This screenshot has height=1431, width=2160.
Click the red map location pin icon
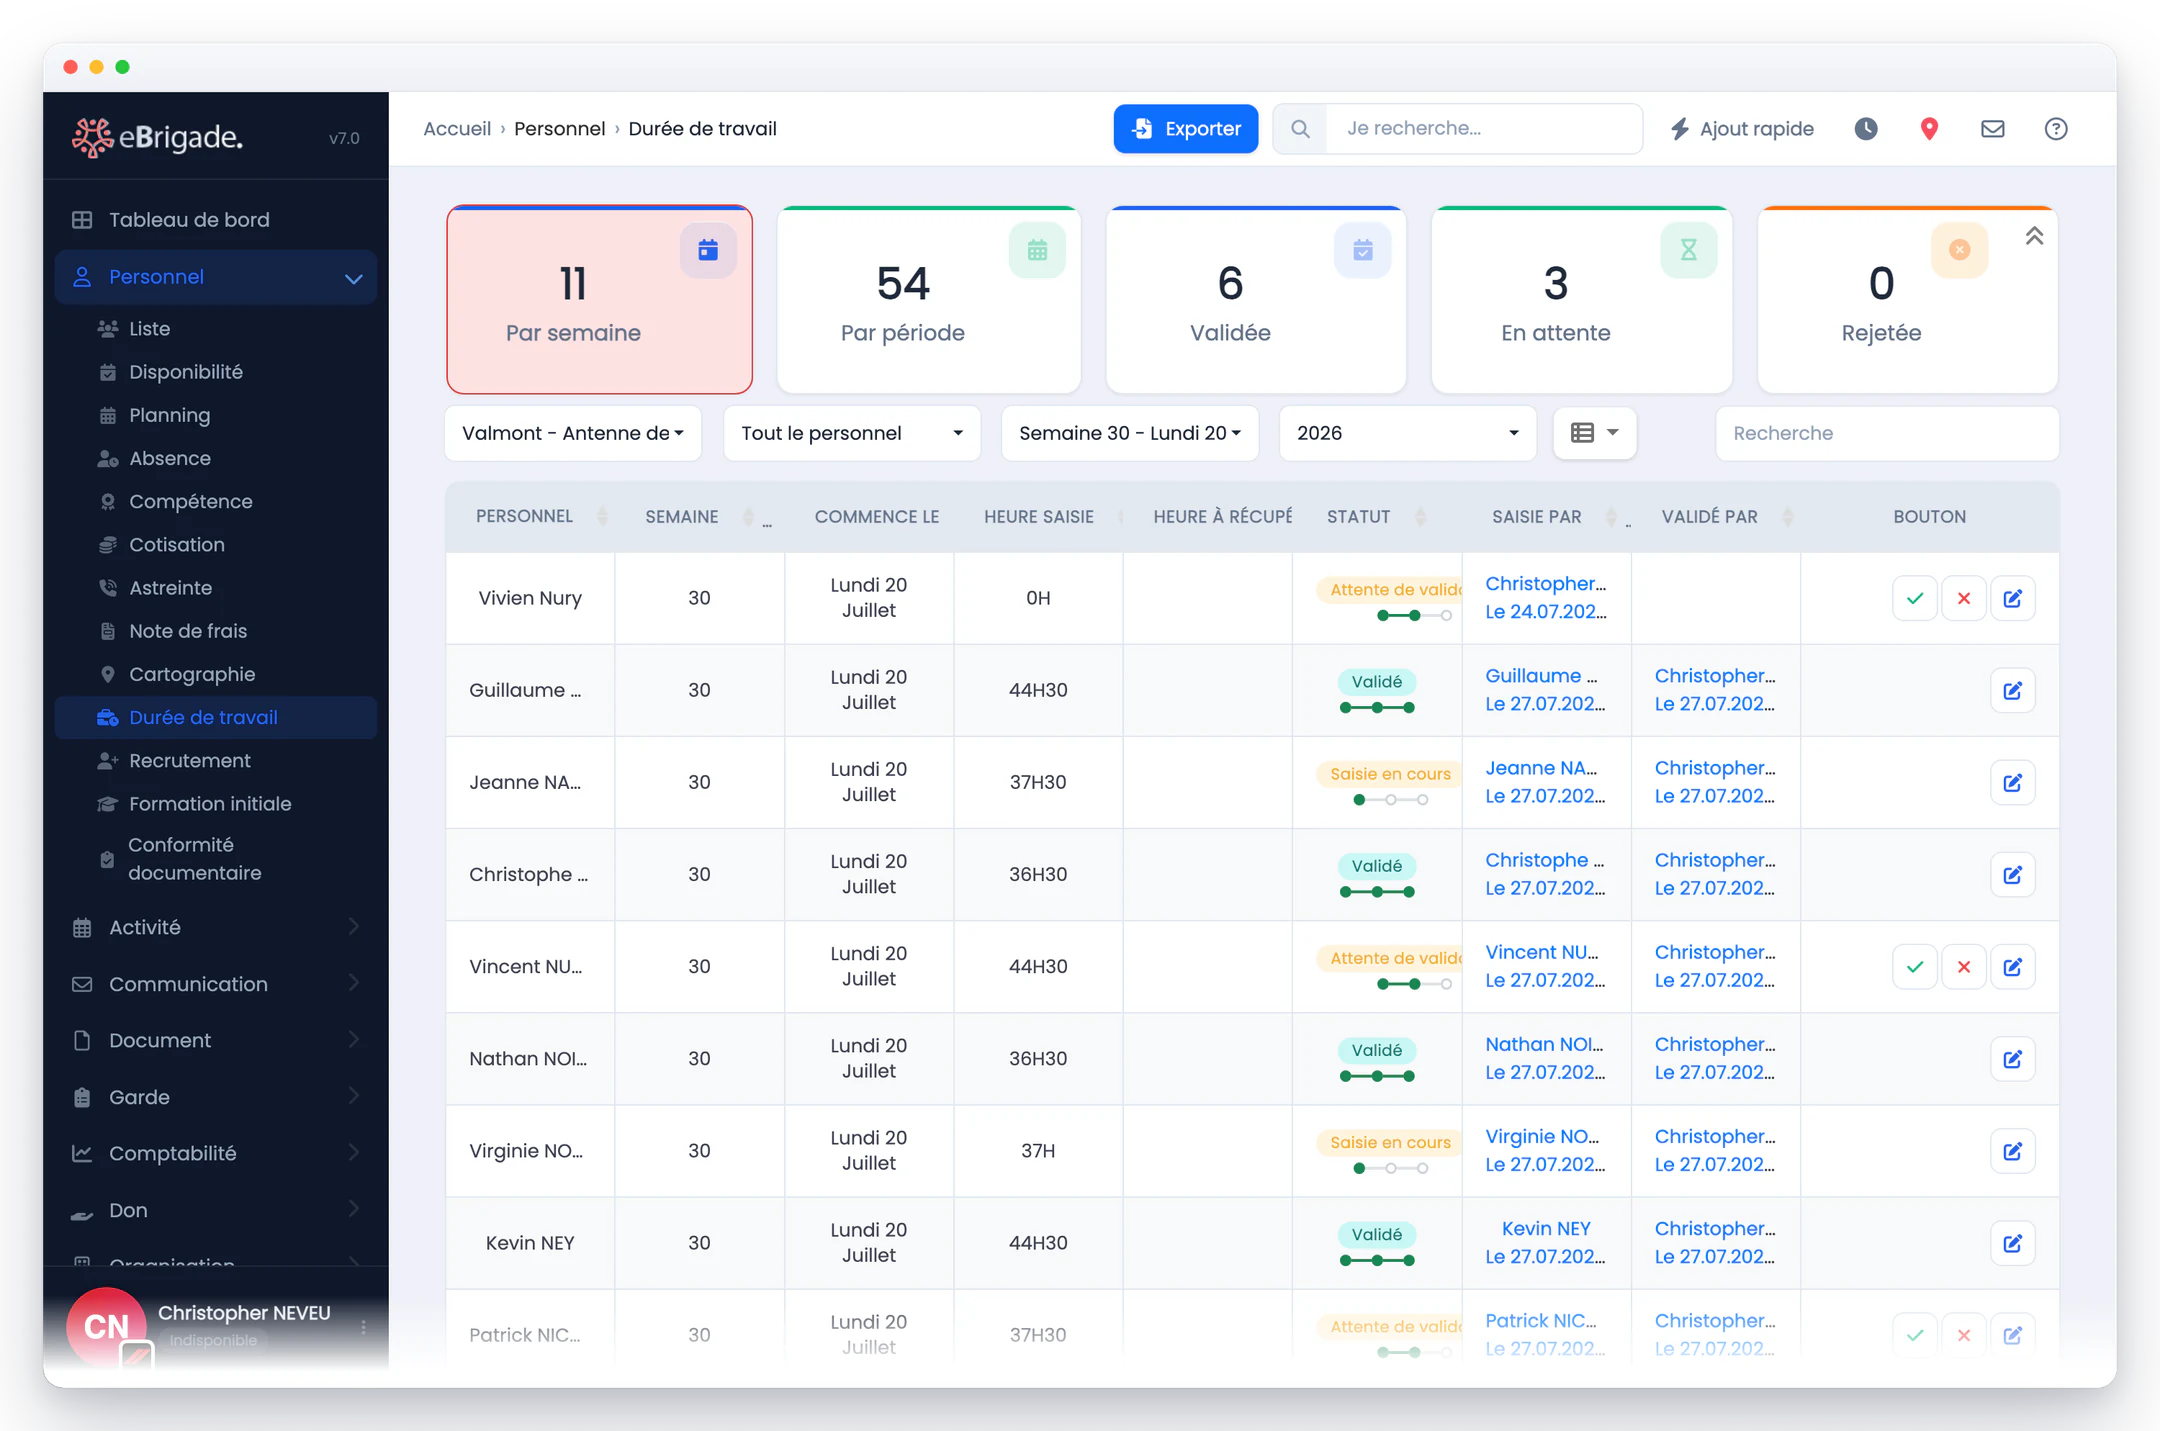point(1929,129)
